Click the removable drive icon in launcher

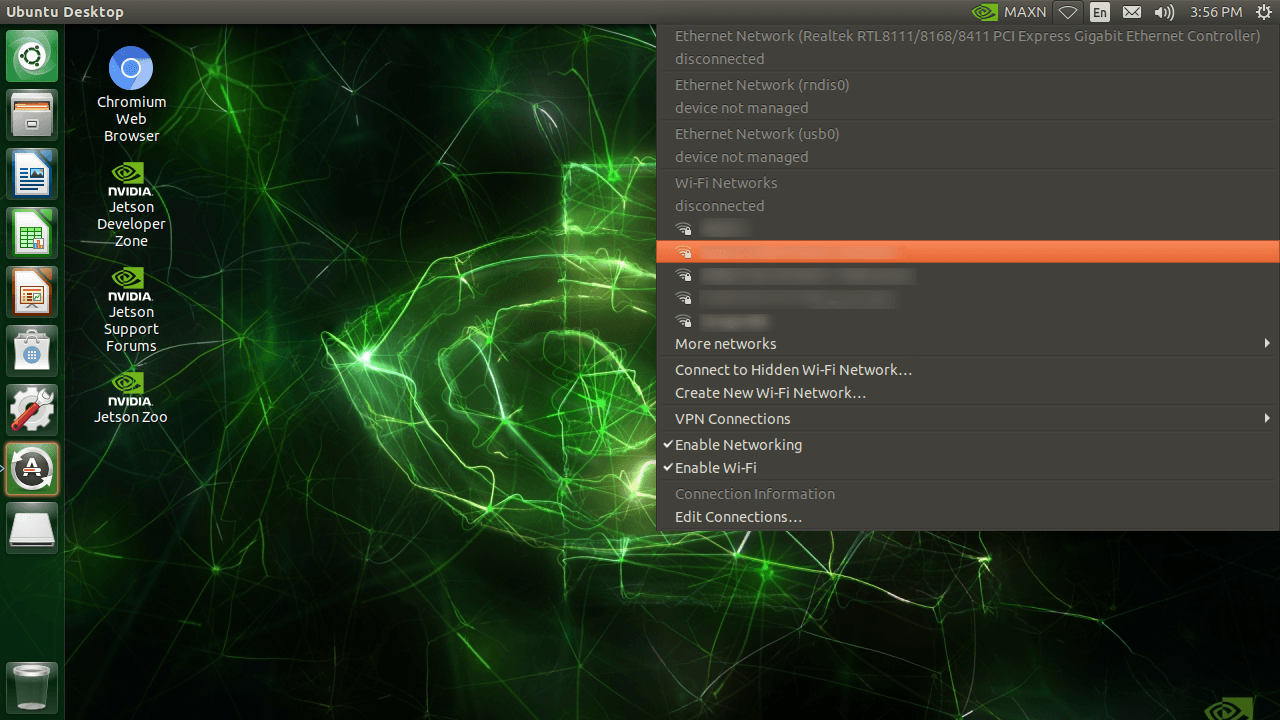pyautogui.click(x=32, y=528)
